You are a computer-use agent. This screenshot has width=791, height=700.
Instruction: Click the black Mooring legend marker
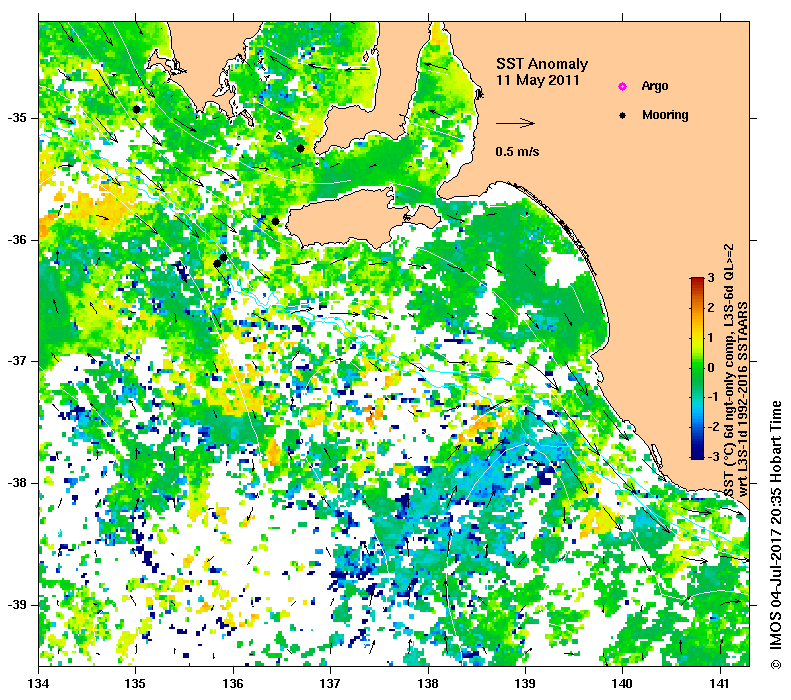pos(623,115)
